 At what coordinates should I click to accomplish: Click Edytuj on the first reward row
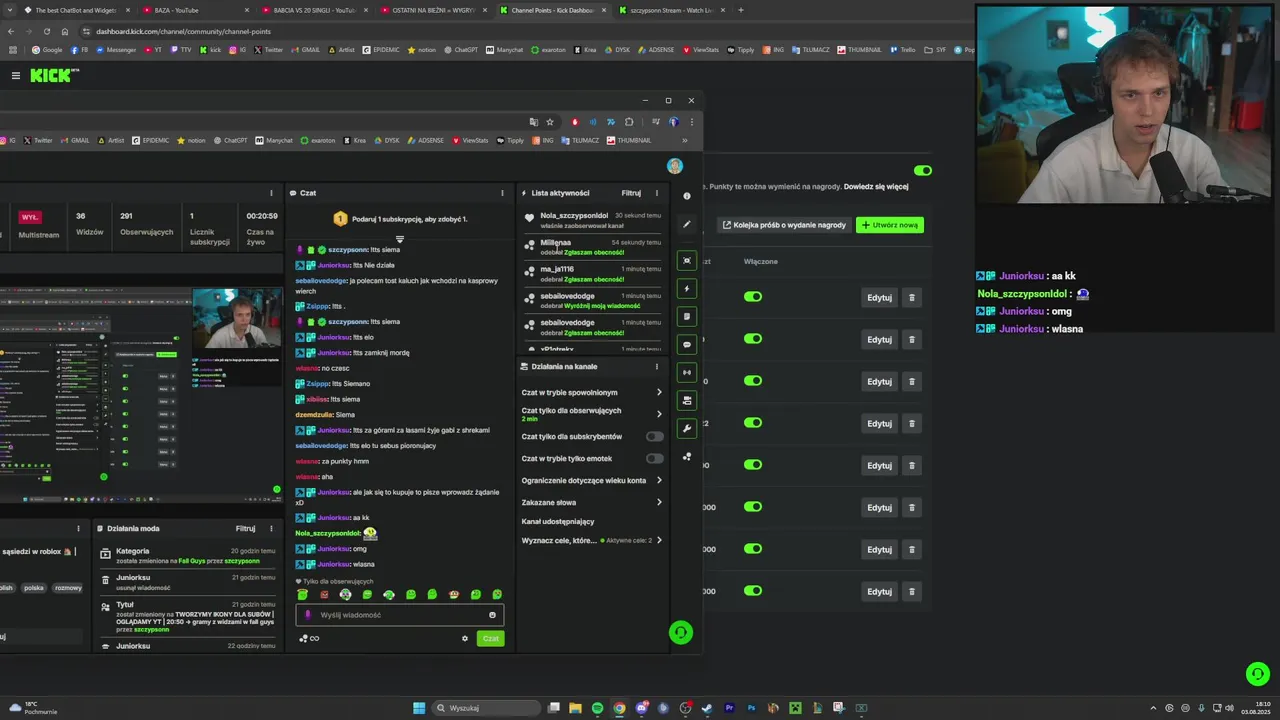coord(879,297)
